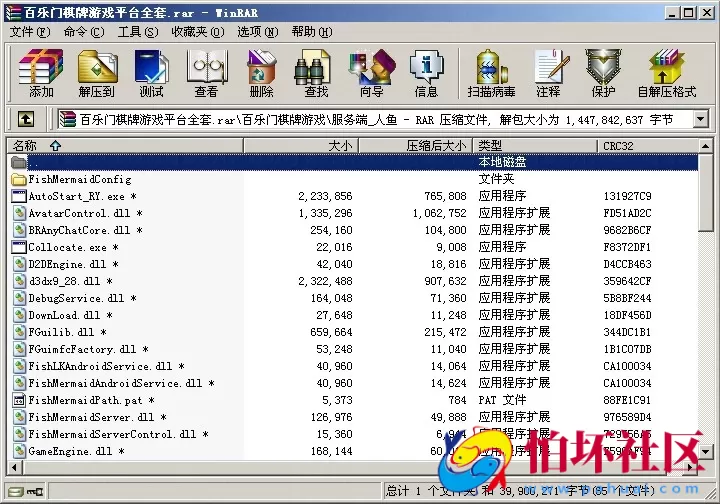This screenshot has width=720, height=504.
Task: Select GameEngine.dll in the file list
Action: tap(76, 451)
